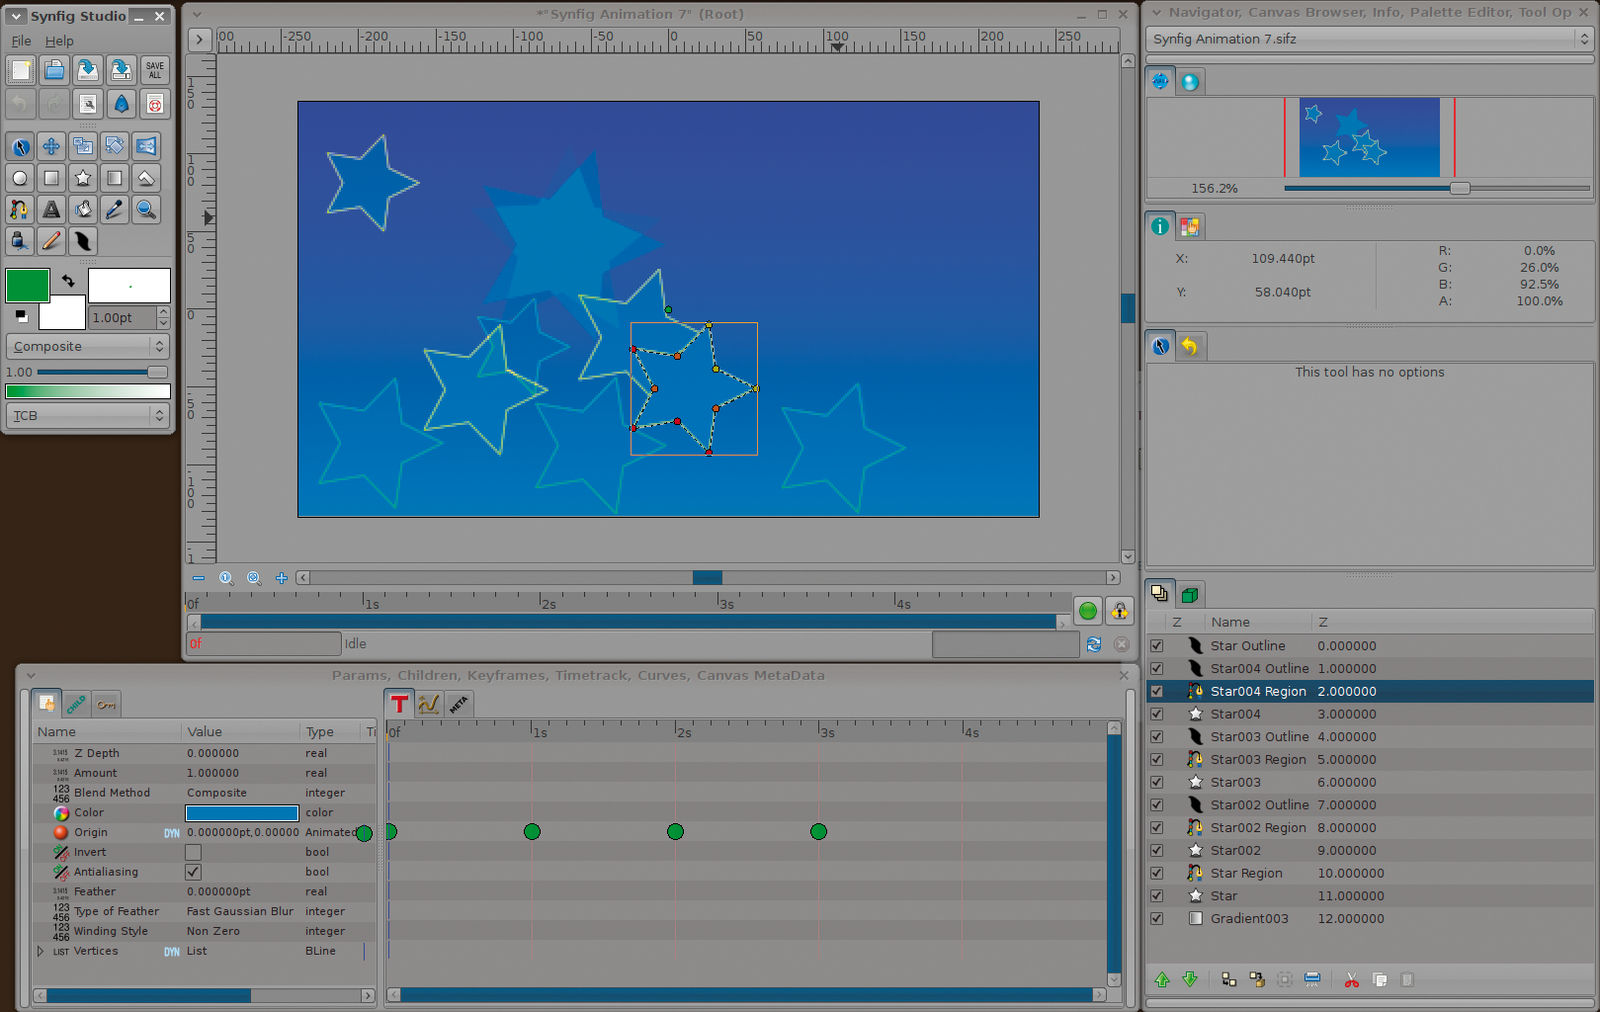Hide the Gradient003 layer
The height and width of the screenshot is (1012, 1600).
[1157, 919]
